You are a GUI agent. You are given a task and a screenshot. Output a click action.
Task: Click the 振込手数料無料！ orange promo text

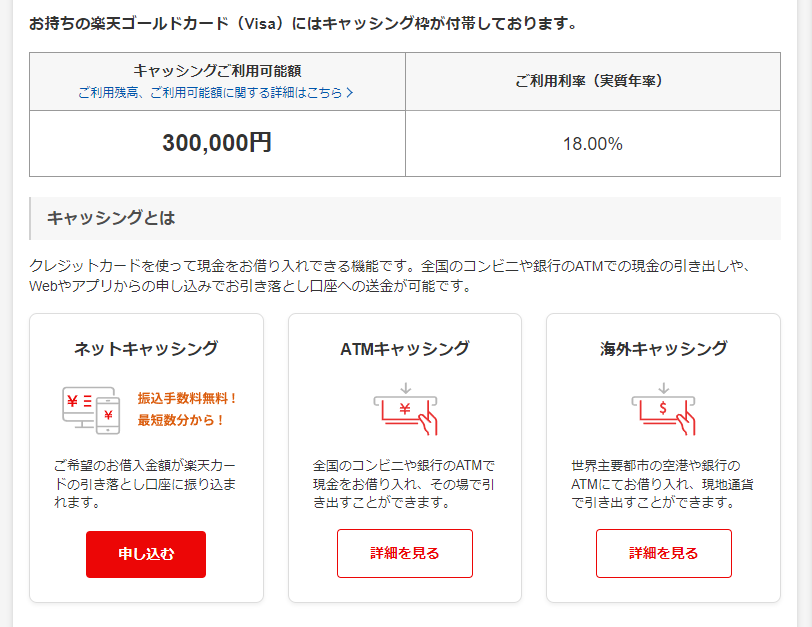pyautogui.click(x=187, y=398)
